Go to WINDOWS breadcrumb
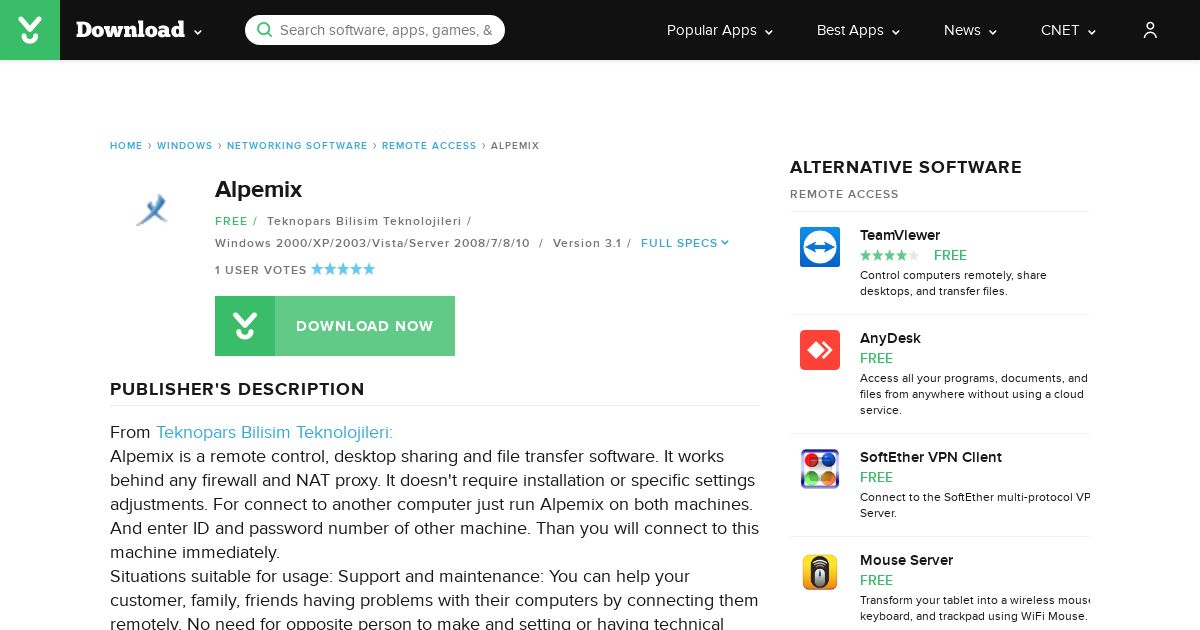 tap(185, 146)
